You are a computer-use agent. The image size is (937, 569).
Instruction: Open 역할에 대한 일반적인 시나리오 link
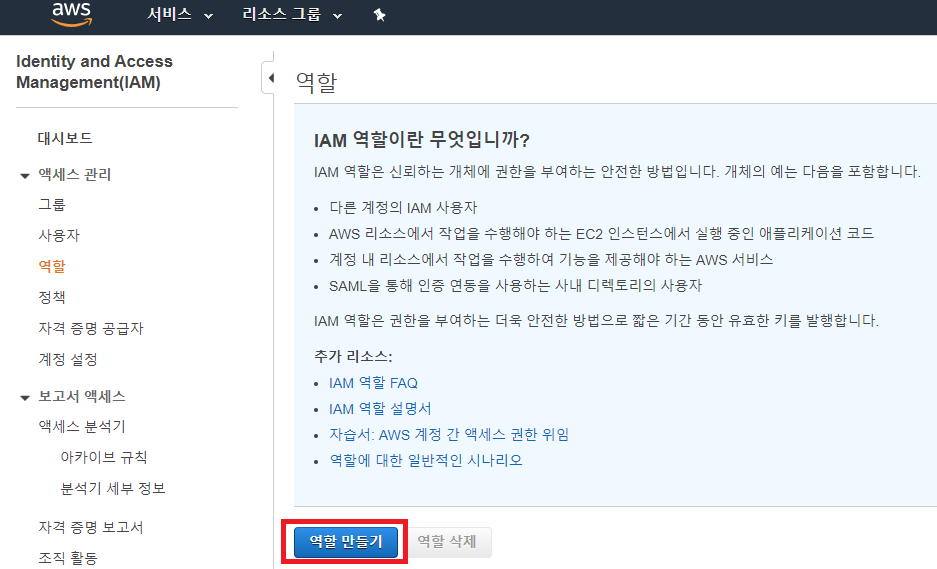pyautogui.click(x=425, y=460)
